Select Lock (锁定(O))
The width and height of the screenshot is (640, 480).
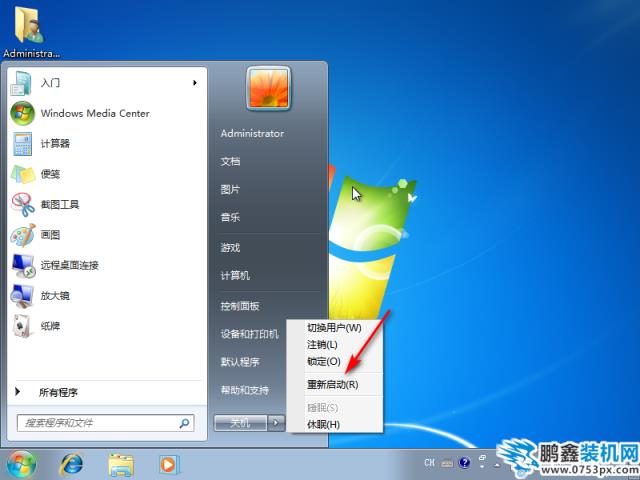(335, 362)
